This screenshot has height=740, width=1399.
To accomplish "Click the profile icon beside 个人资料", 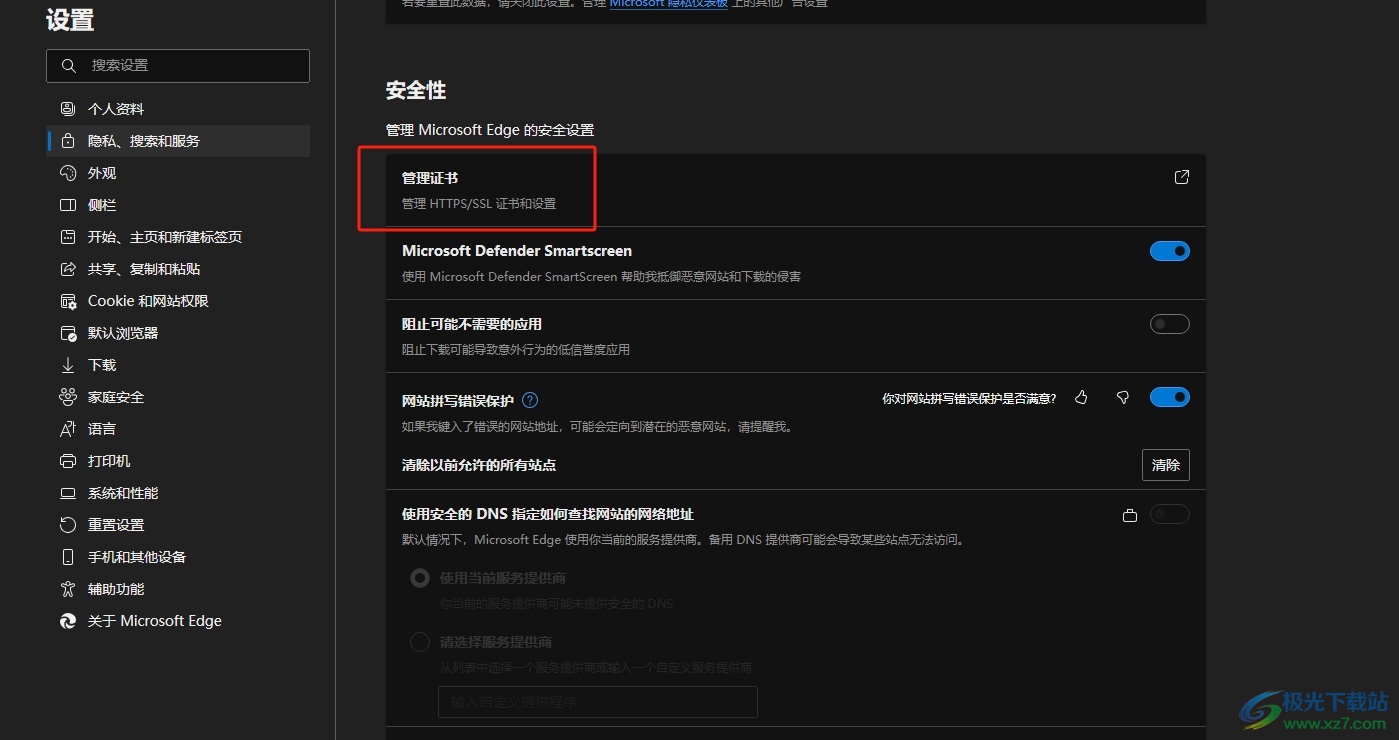I will click(68, 109).
